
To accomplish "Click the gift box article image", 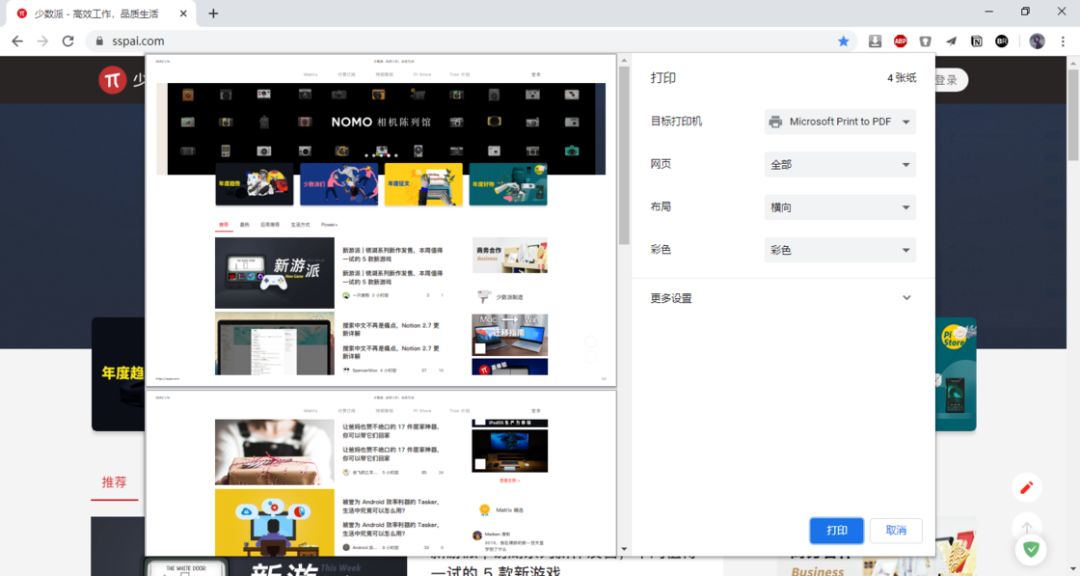I will (x=274, y=452).
